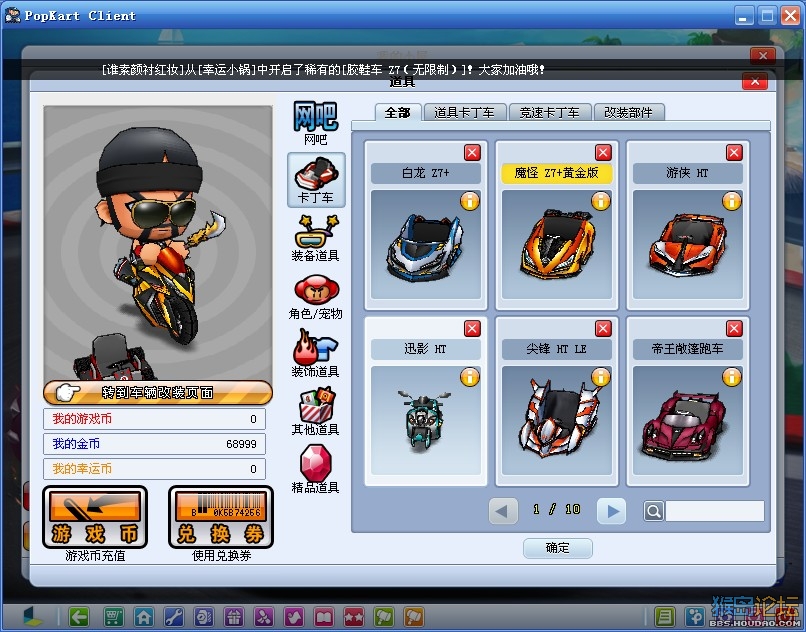Click the page indicator 1 / 10
The width and height of the screenshot is (806, 632).
coord(557,510)
